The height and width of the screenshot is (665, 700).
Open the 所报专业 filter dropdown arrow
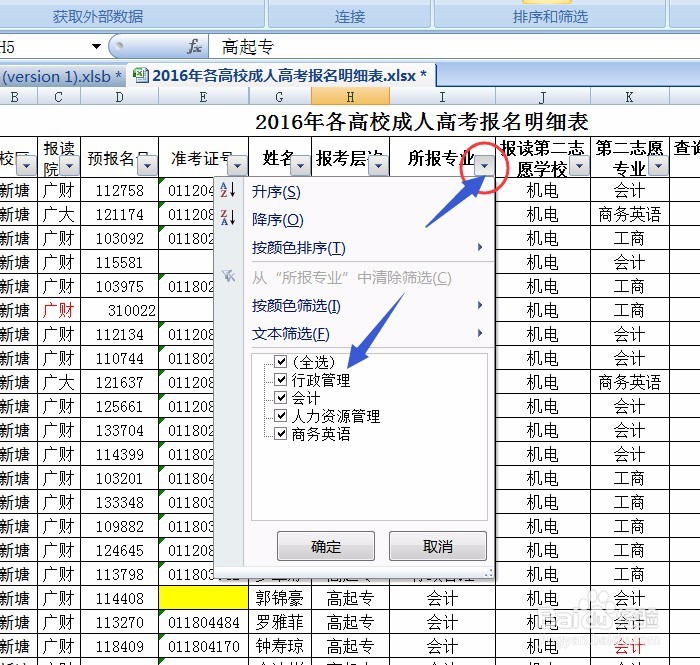point(484,166)
